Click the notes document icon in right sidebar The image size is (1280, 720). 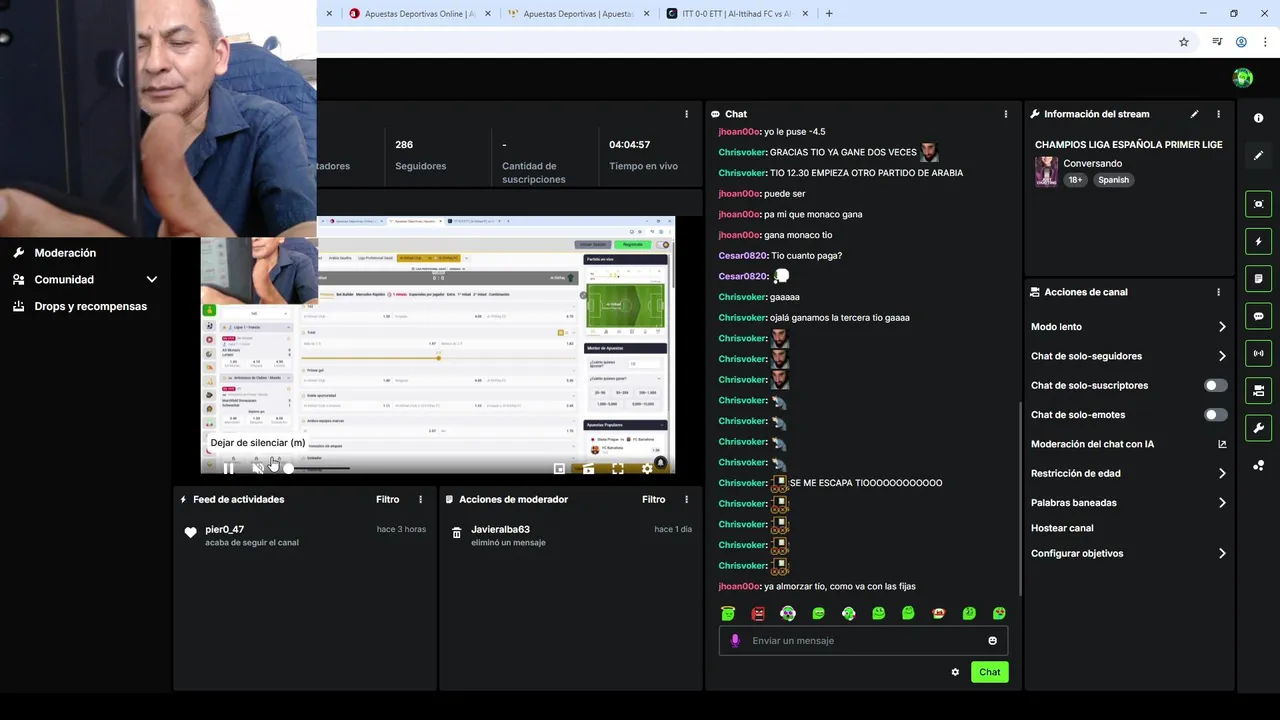[x=1258, y=278]
